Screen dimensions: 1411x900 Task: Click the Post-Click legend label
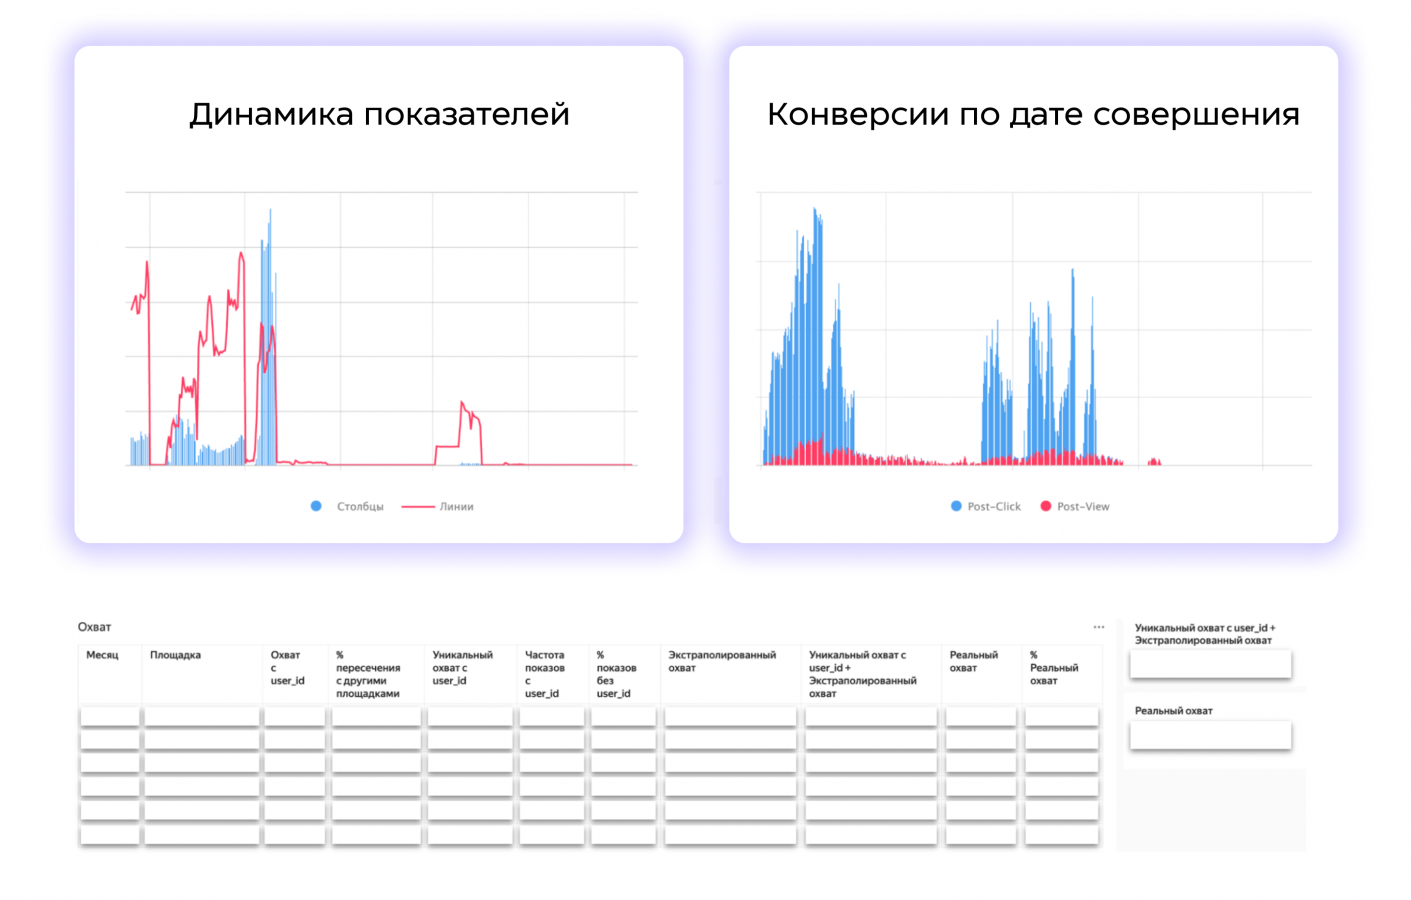click(994, 507)
